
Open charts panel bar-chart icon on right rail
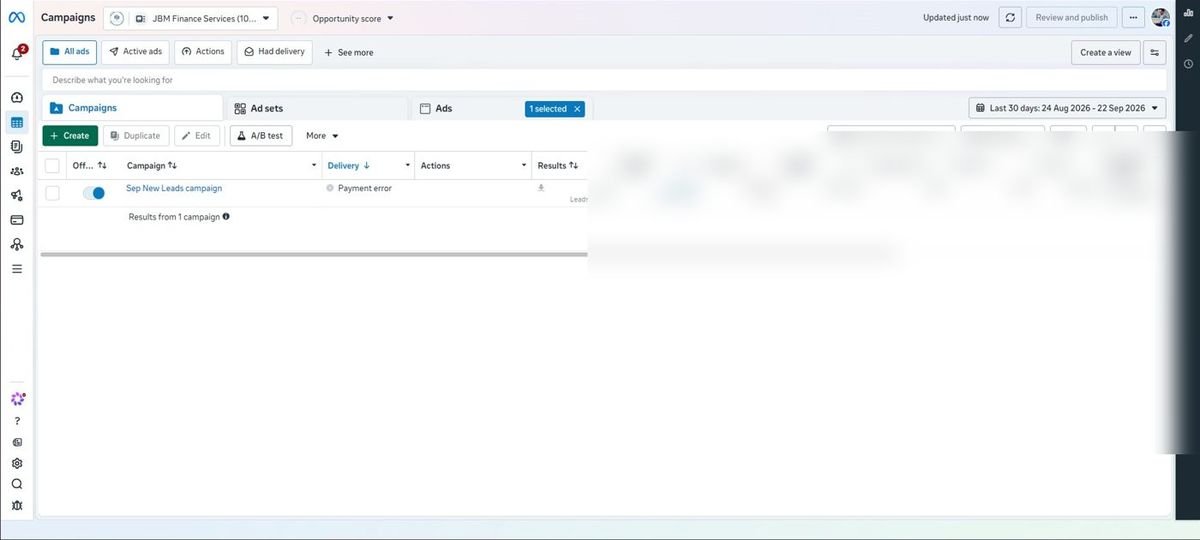[x=1188, y=14]
